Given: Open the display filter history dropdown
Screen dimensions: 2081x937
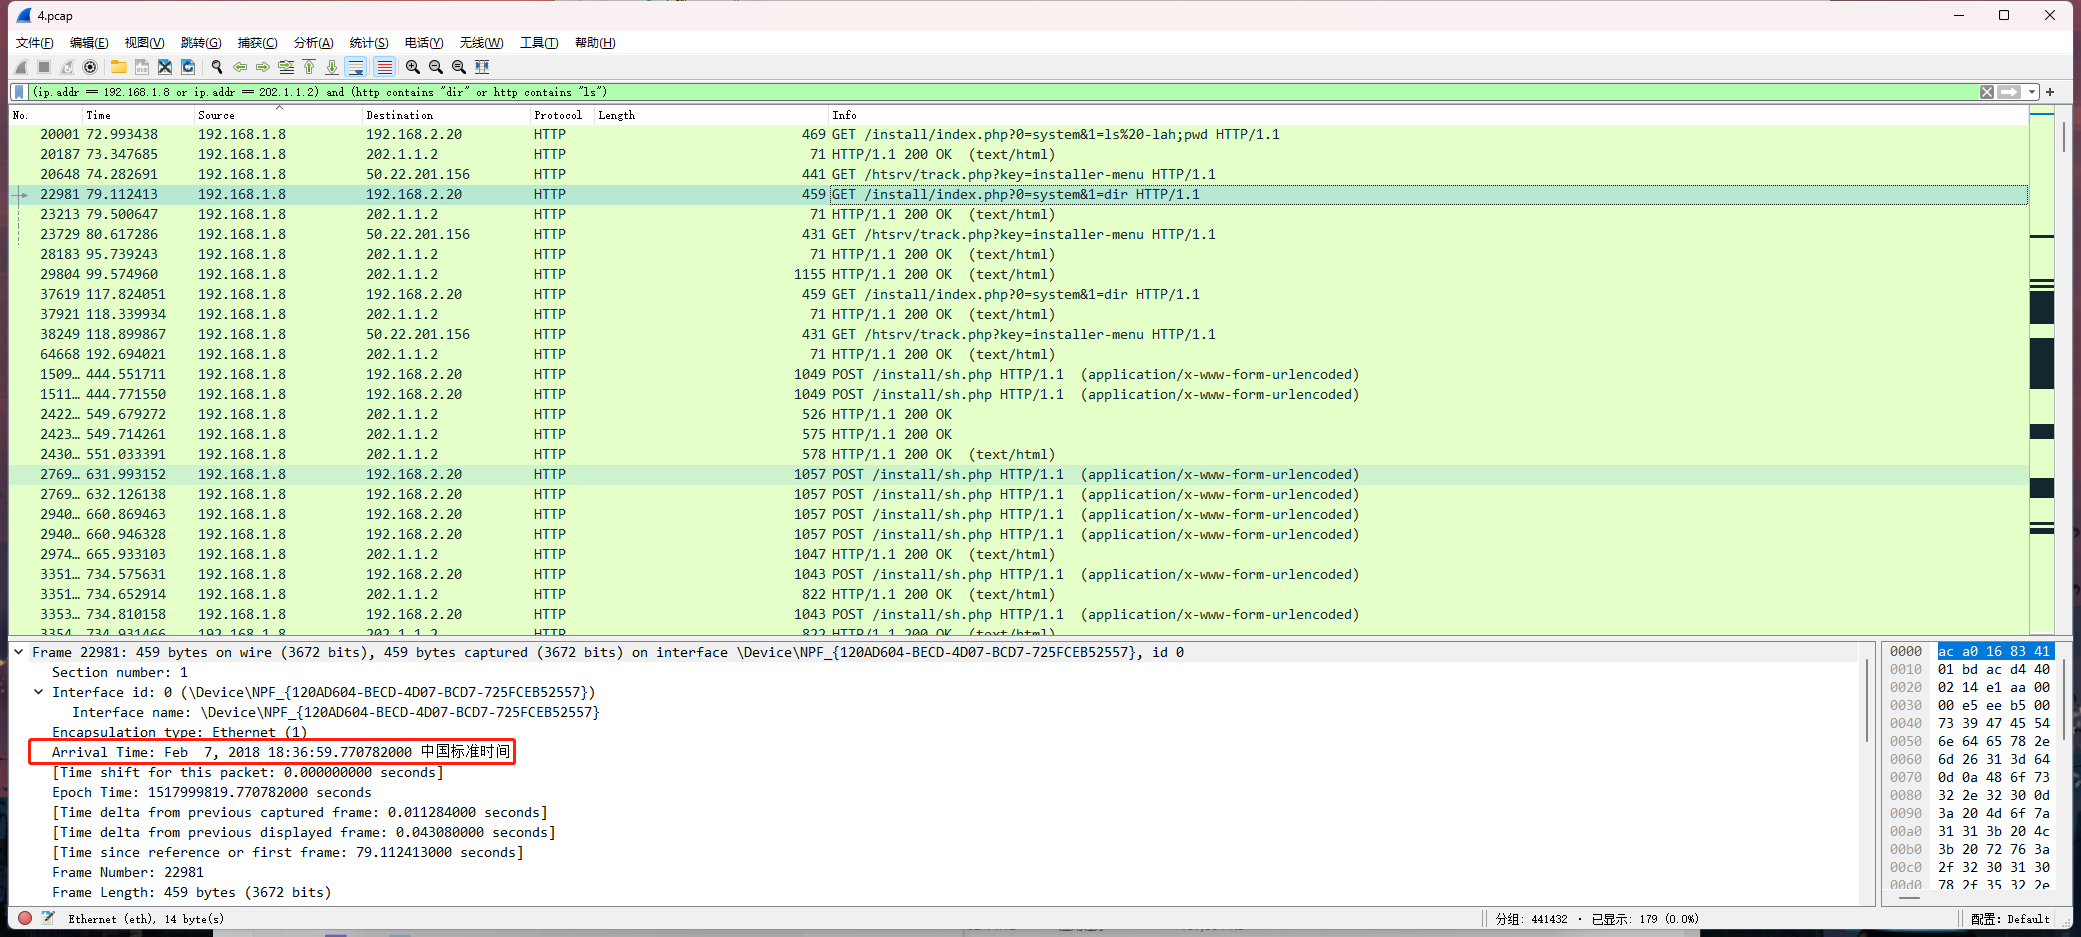Looking at the screenshot, I should tap(2032, 92).
